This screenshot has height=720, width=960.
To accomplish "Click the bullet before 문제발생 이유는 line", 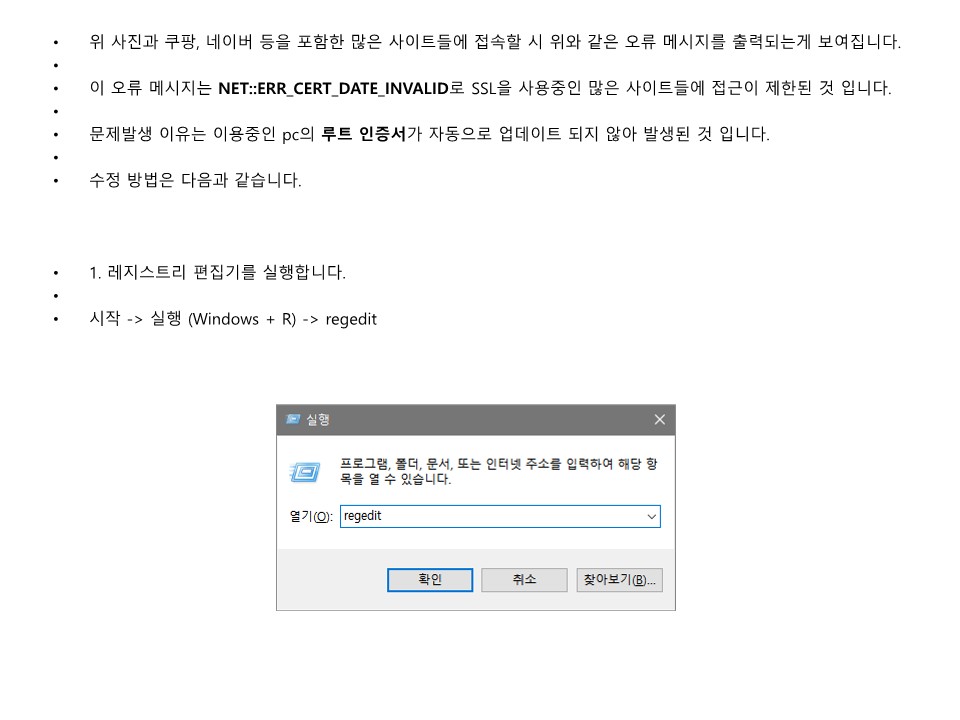I will click(56, 135).
